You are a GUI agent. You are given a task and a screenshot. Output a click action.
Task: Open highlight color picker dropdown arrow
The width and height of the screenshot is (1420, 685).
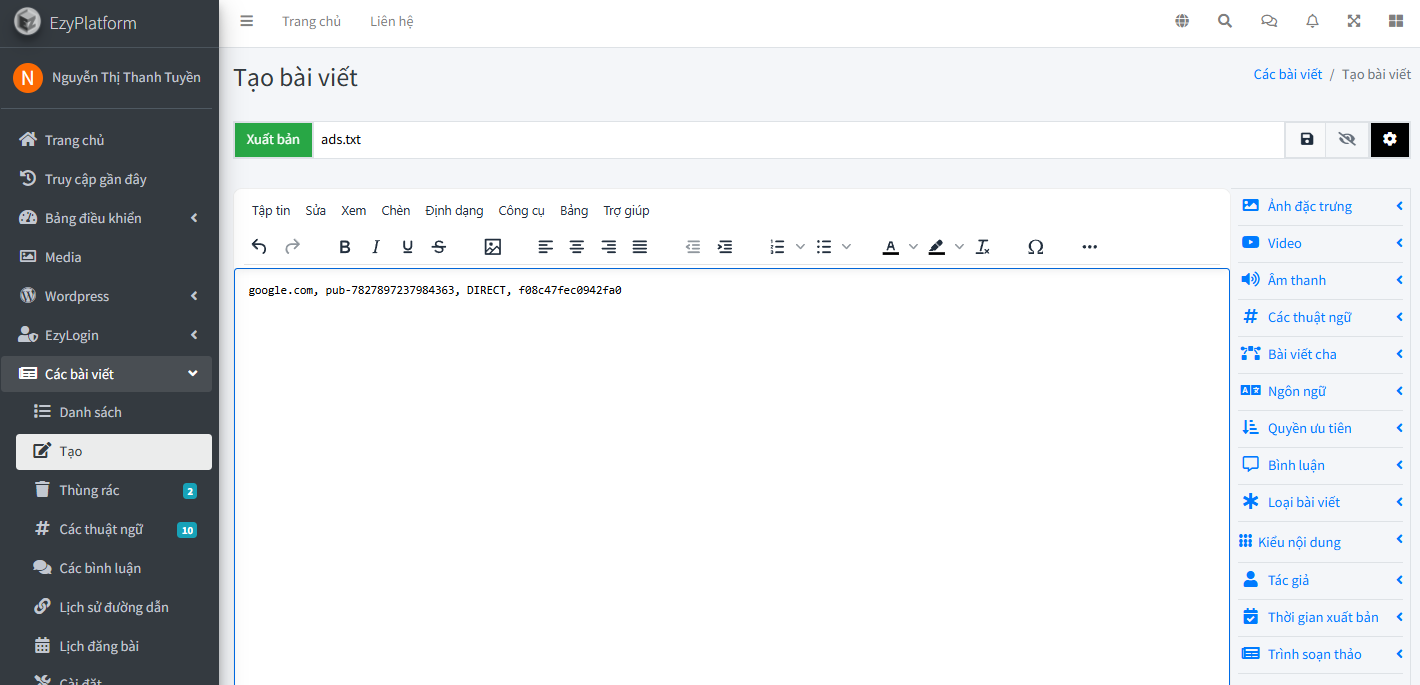959,247
